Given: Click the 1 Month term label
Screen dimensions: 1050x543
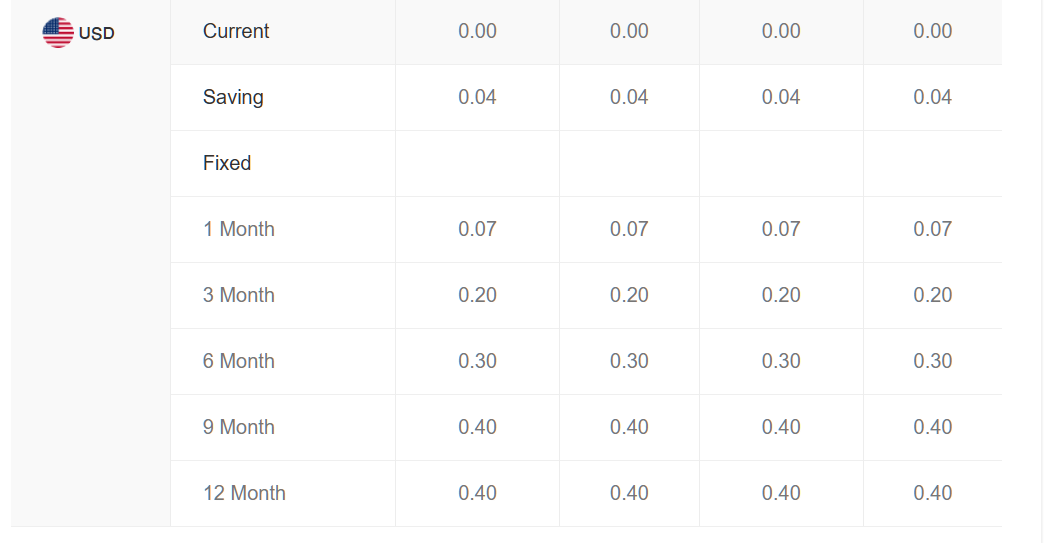Looking at the screenshot, I should click(x=239, y=229).
